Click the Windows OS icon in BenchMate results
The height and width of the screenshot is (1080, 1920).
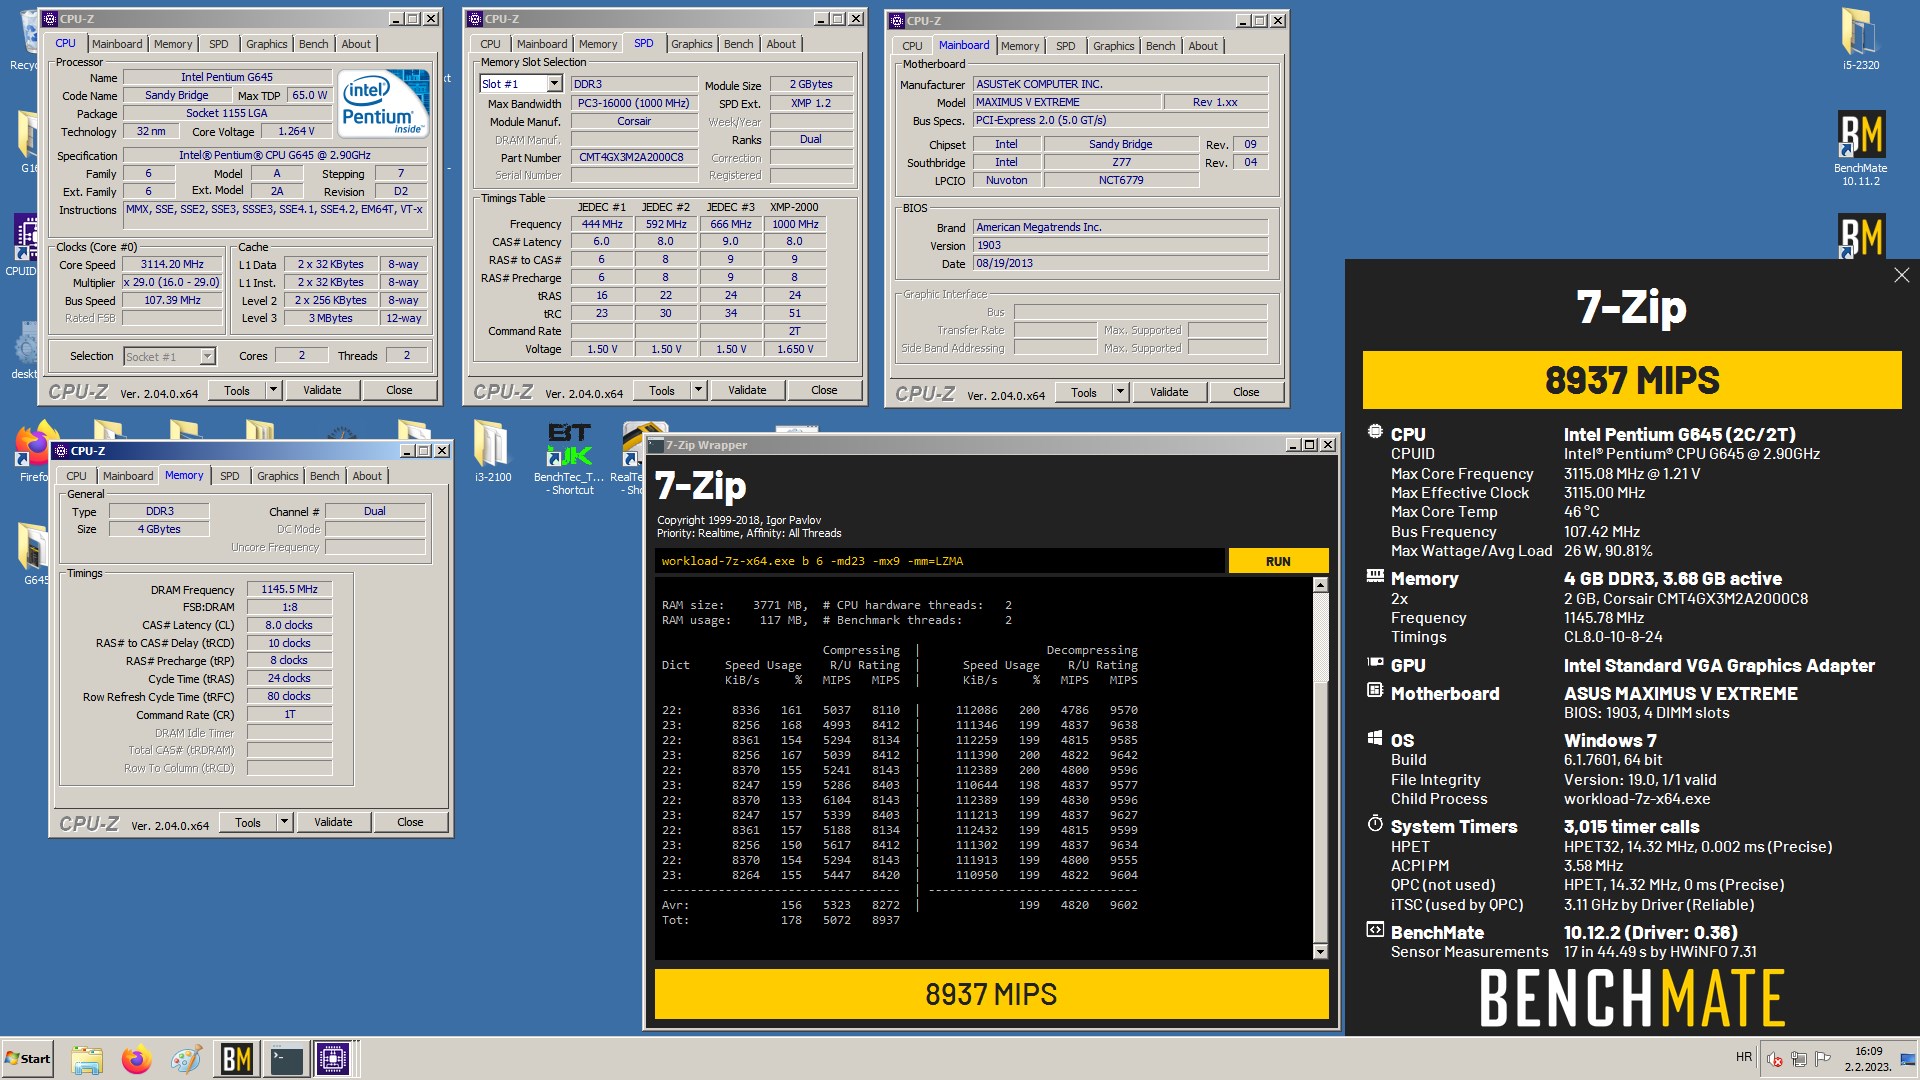tap(1375, 738)
